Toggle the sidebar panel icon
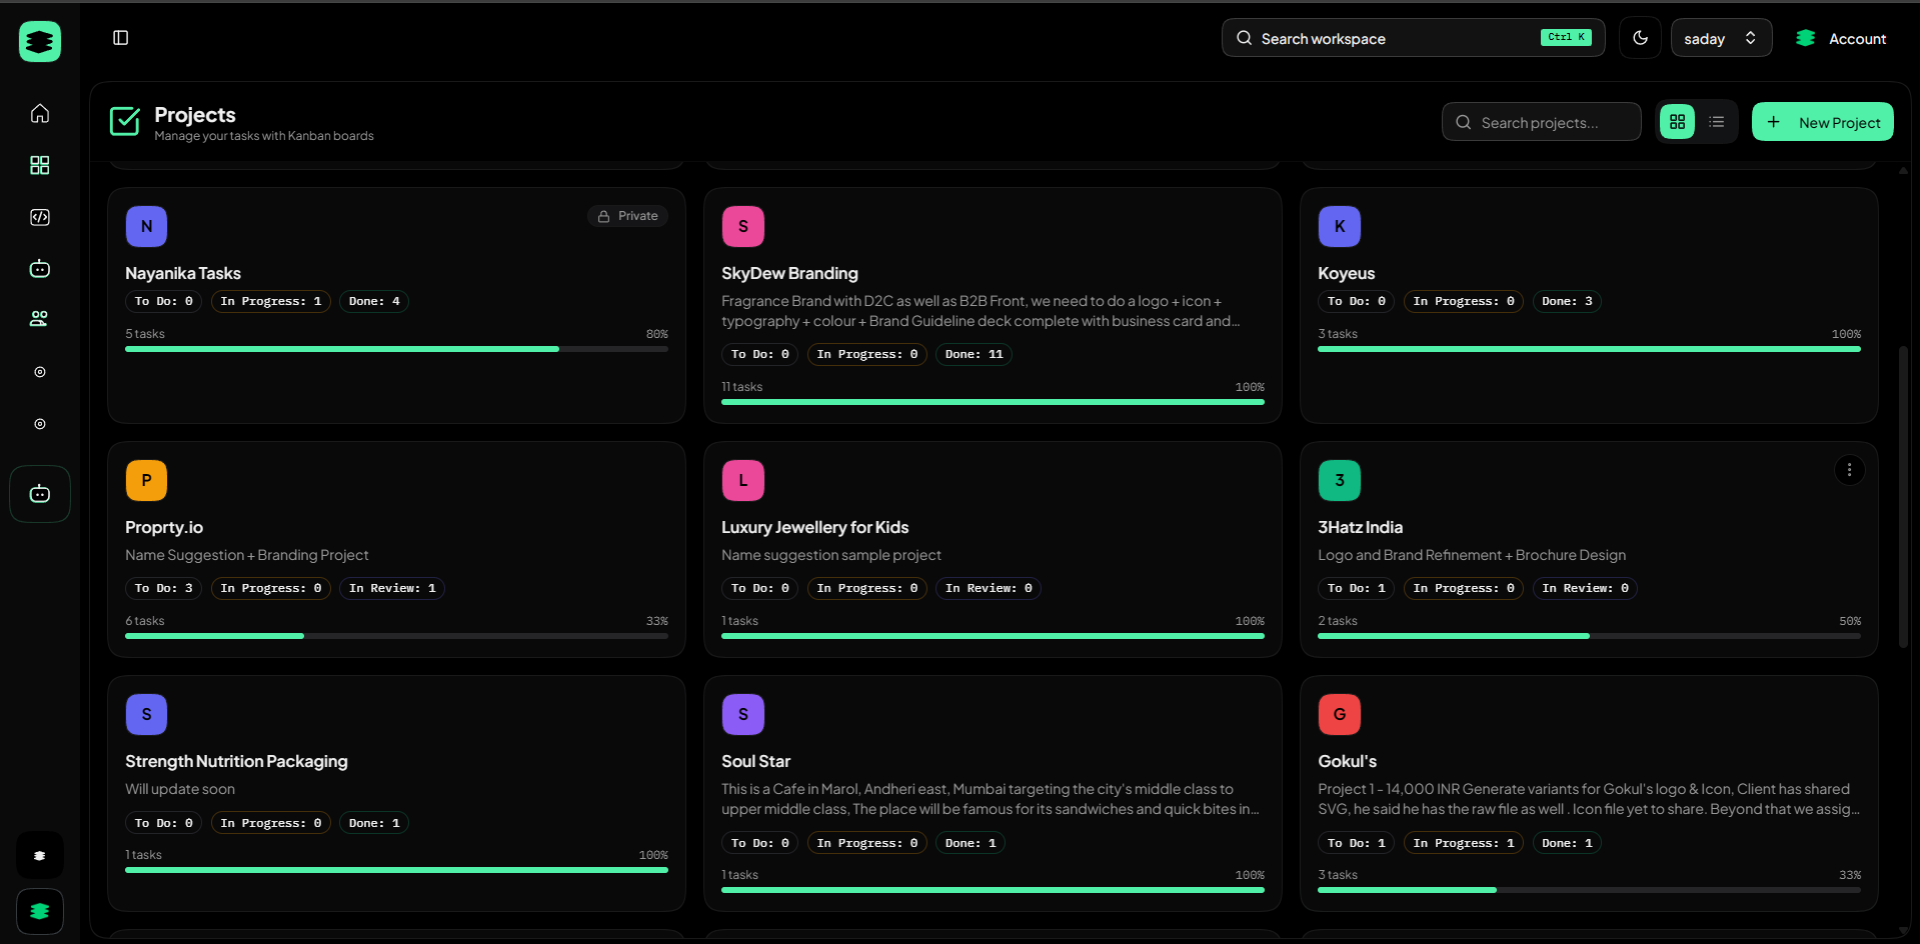This screenshot has width=1920, height=944. pyautogui.click(x=121, y=38)
